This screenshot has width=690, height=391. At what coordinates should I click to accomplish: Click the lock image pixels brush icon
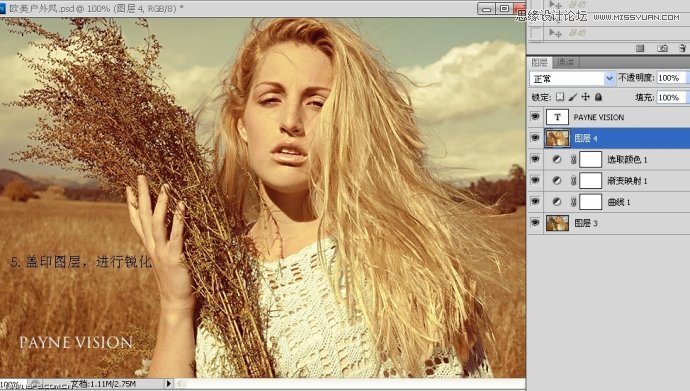(x=573, y=97)
